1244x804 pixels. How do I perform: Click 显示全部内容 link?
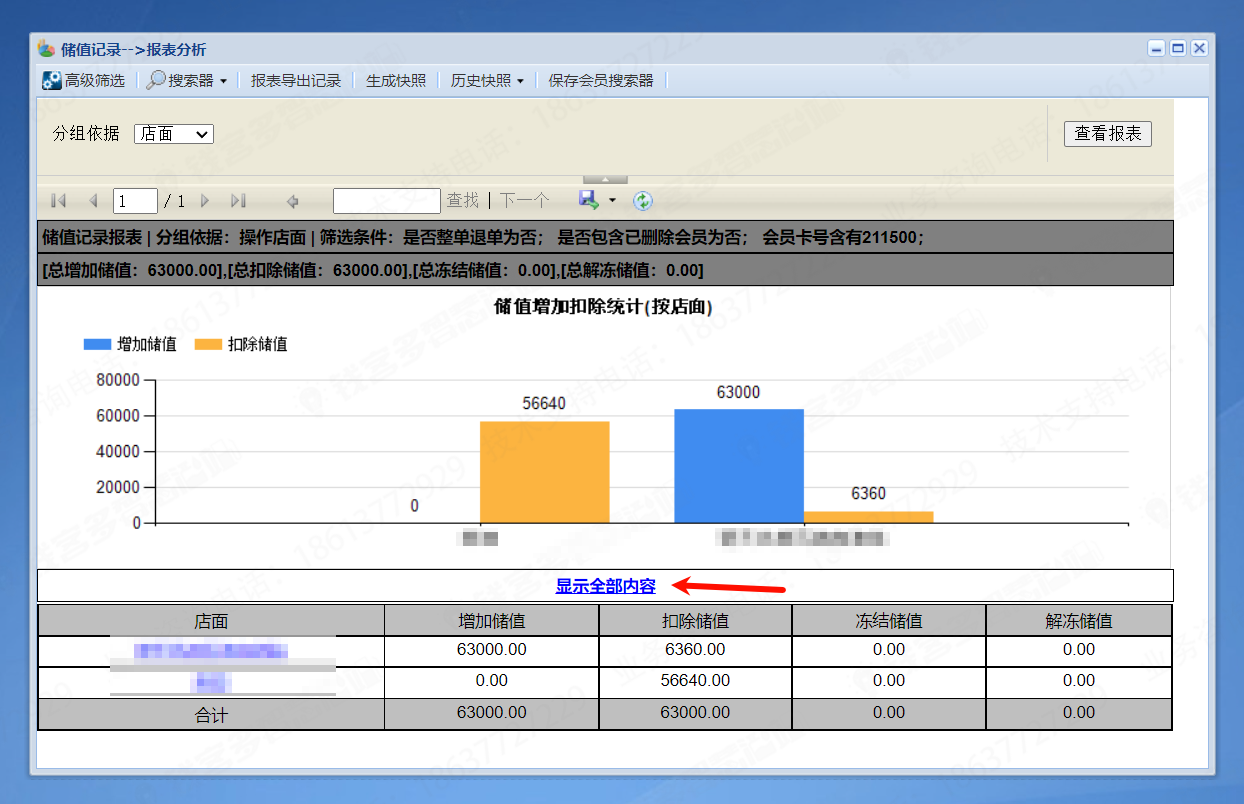[x=606, y=586]
